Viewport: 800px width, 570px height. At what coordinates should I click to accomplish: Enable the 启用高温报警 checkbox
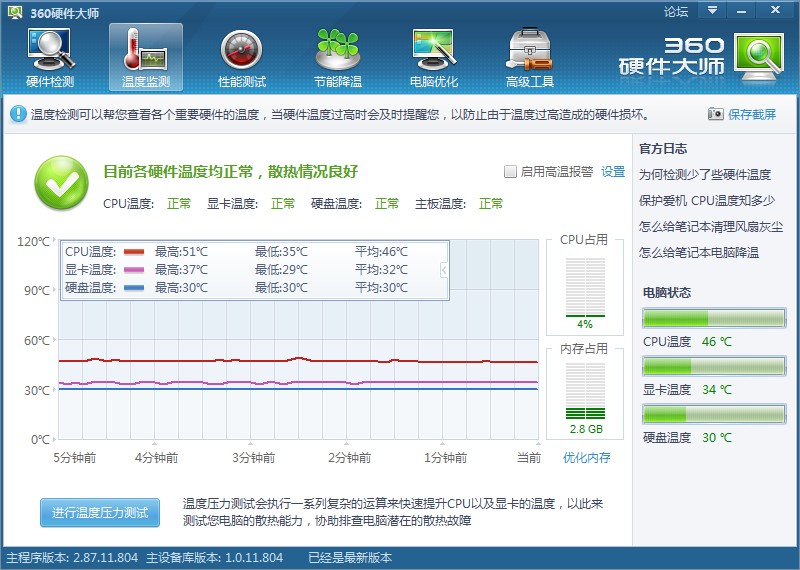(510, 172)
